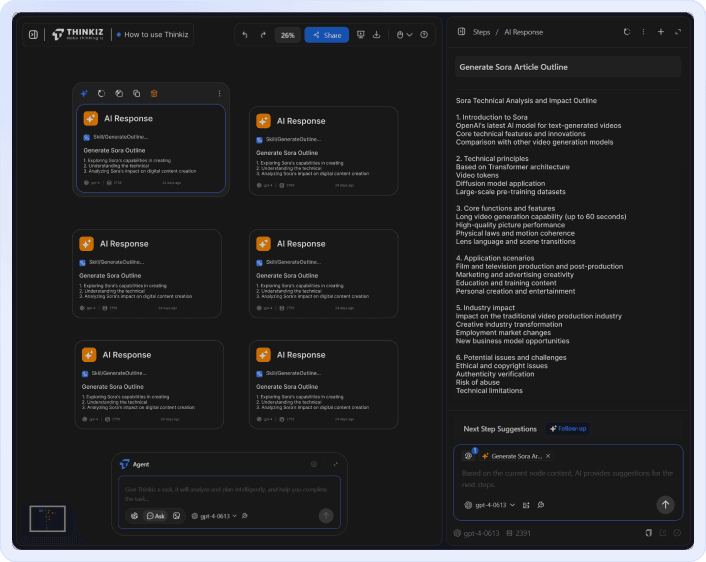The height and width of the screenshot is (562, 706).
Task: Download the canvas via toolbar icon
Action: [376, 35]
